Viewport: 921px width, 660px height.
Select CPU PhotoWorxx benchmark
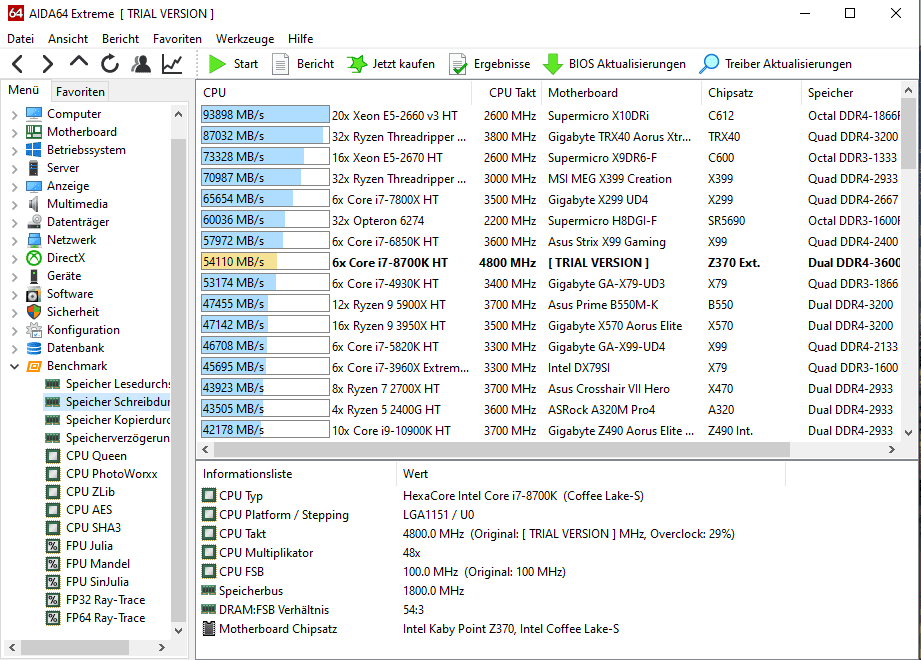coord(112,474)
